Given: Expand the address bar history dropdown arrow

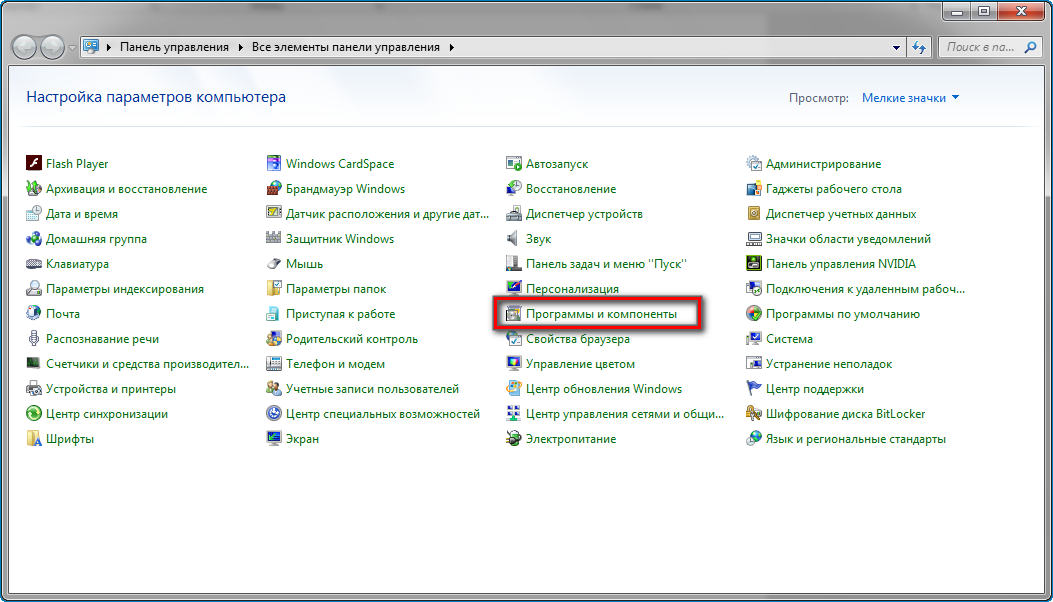Looking at the screenshot, I should click(896, 48).
